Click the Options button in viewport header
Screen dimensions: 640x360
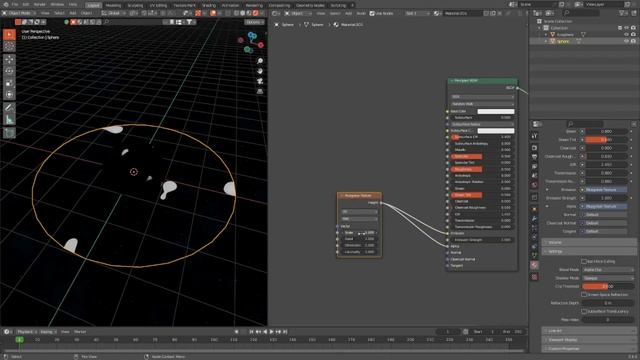[x=254, y=22]
